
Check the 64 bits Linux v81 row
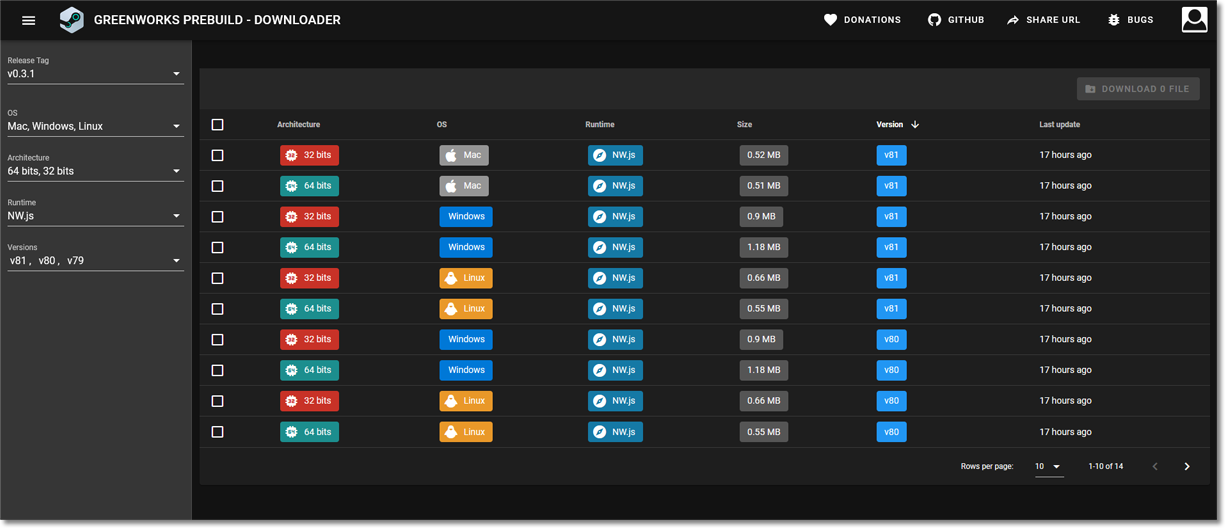[217, 309]
